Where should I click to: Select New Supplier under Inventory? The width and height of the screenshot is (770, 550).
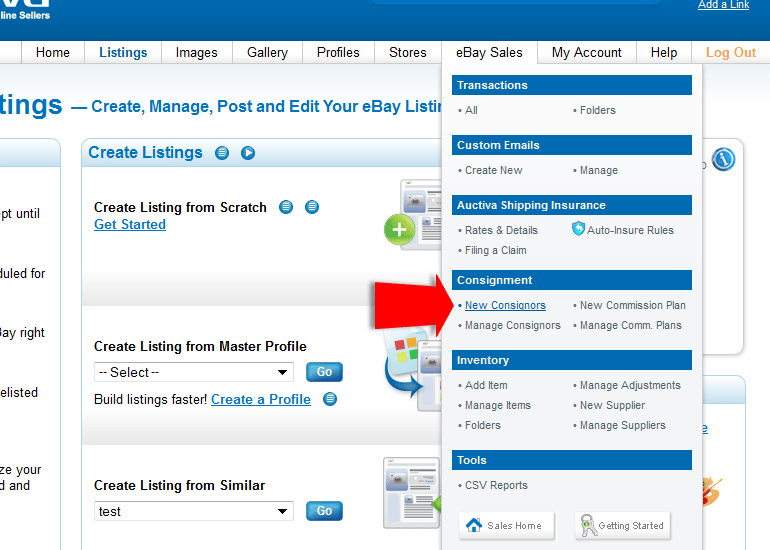pos(612,406)
